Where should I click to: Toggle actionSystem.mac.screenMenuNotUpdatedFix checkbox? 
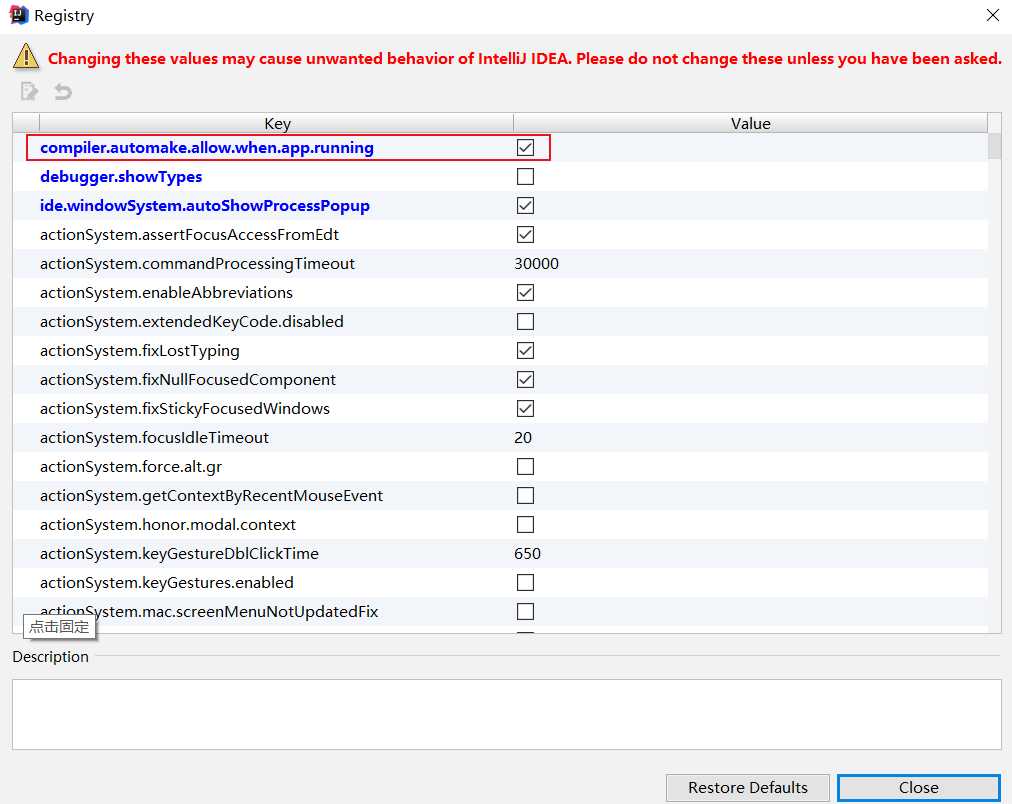coord(525,612)
